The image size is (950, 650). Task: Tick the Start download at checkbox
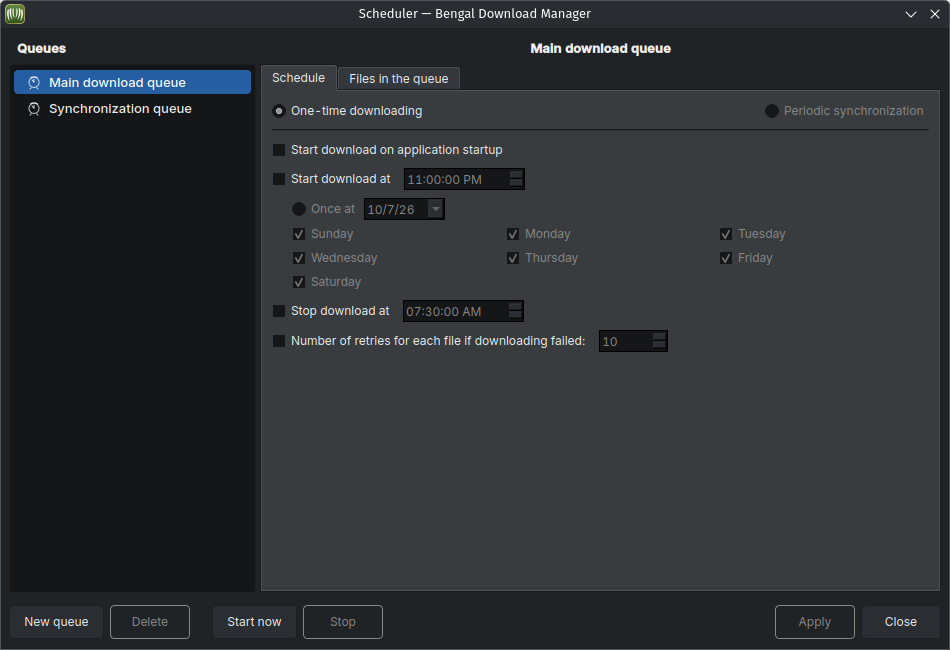(279, 179)
